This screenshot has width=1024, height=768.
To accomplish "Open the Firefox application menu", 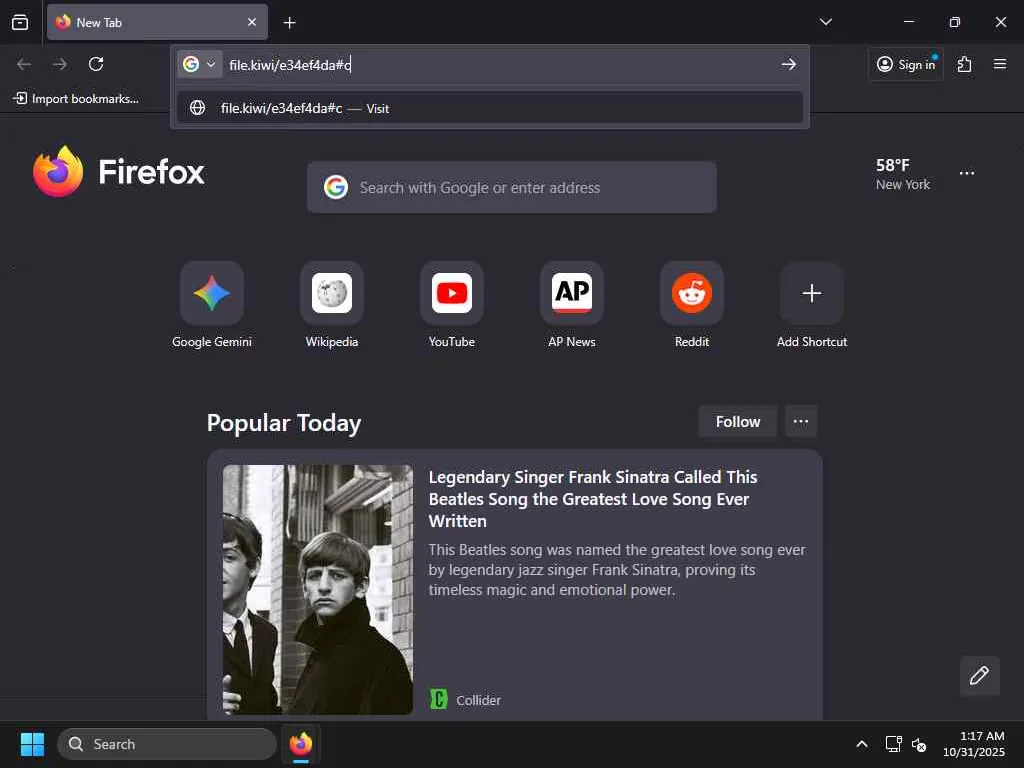I will (x=999, y=64).
